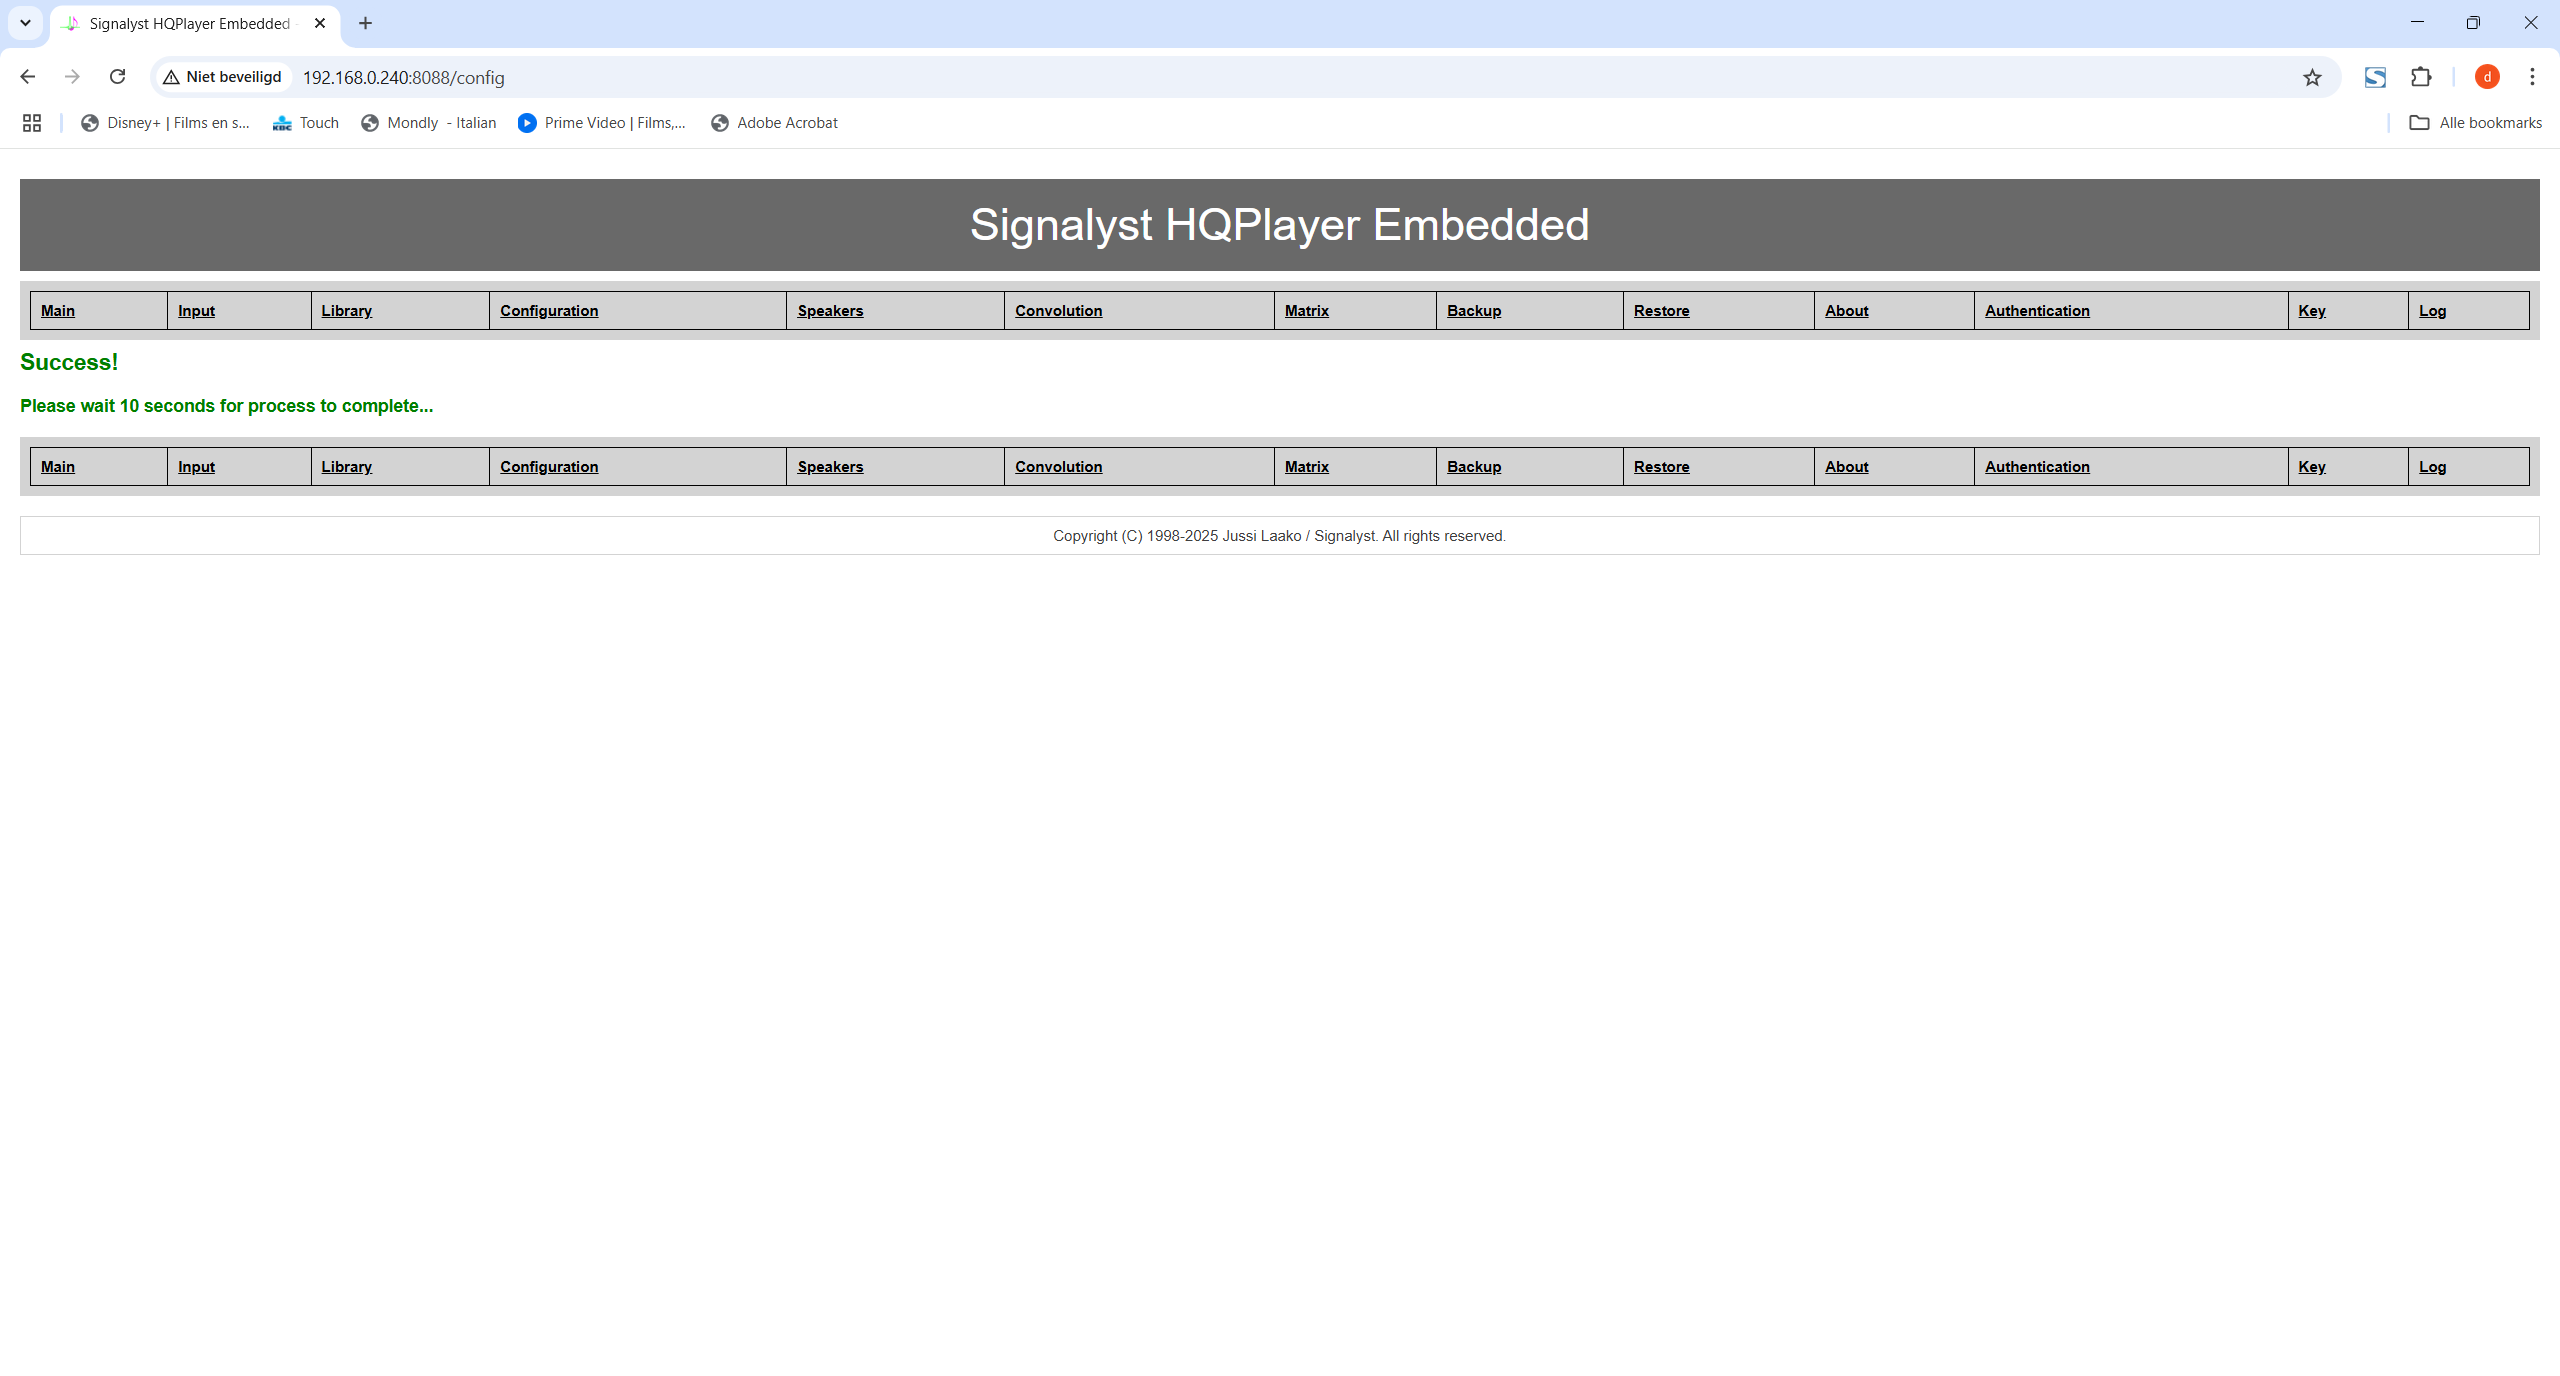The height and width of the screenshot is (1376, 2560).
Task: Open Library in the bottom navigation
Action: 347,467
